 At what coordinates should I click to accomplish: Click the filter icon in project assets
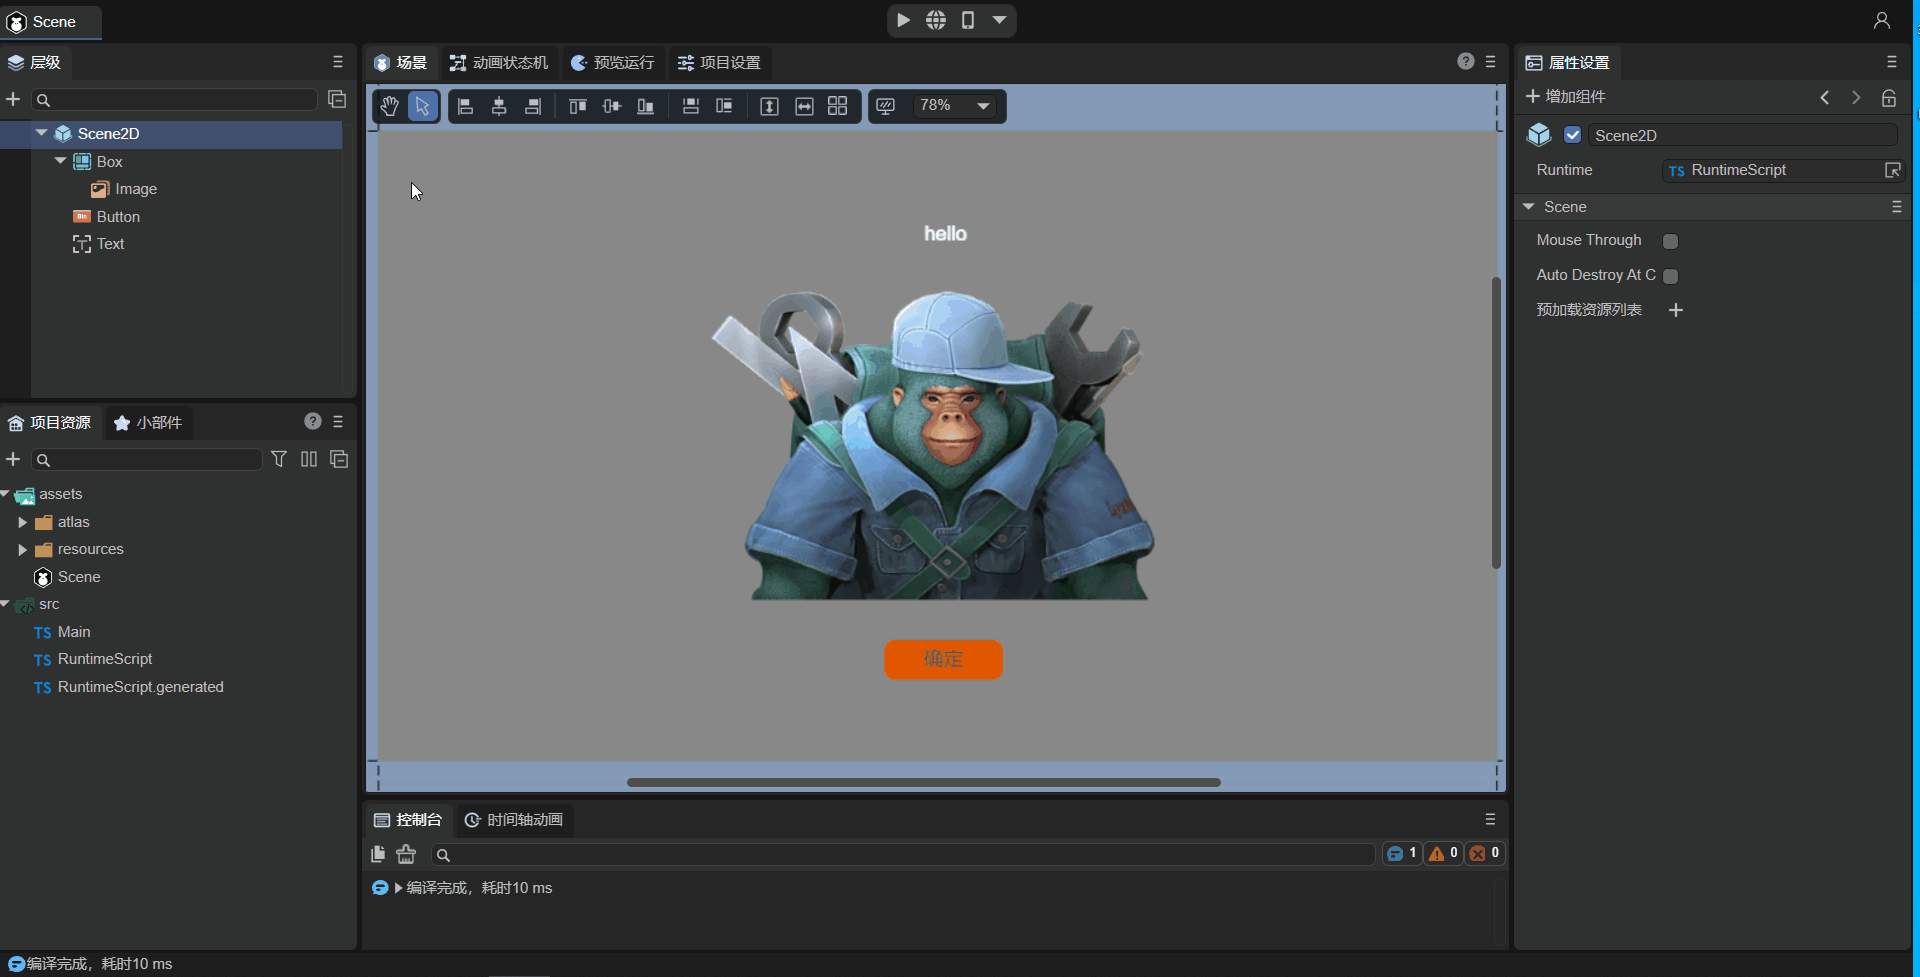point(279,459)
